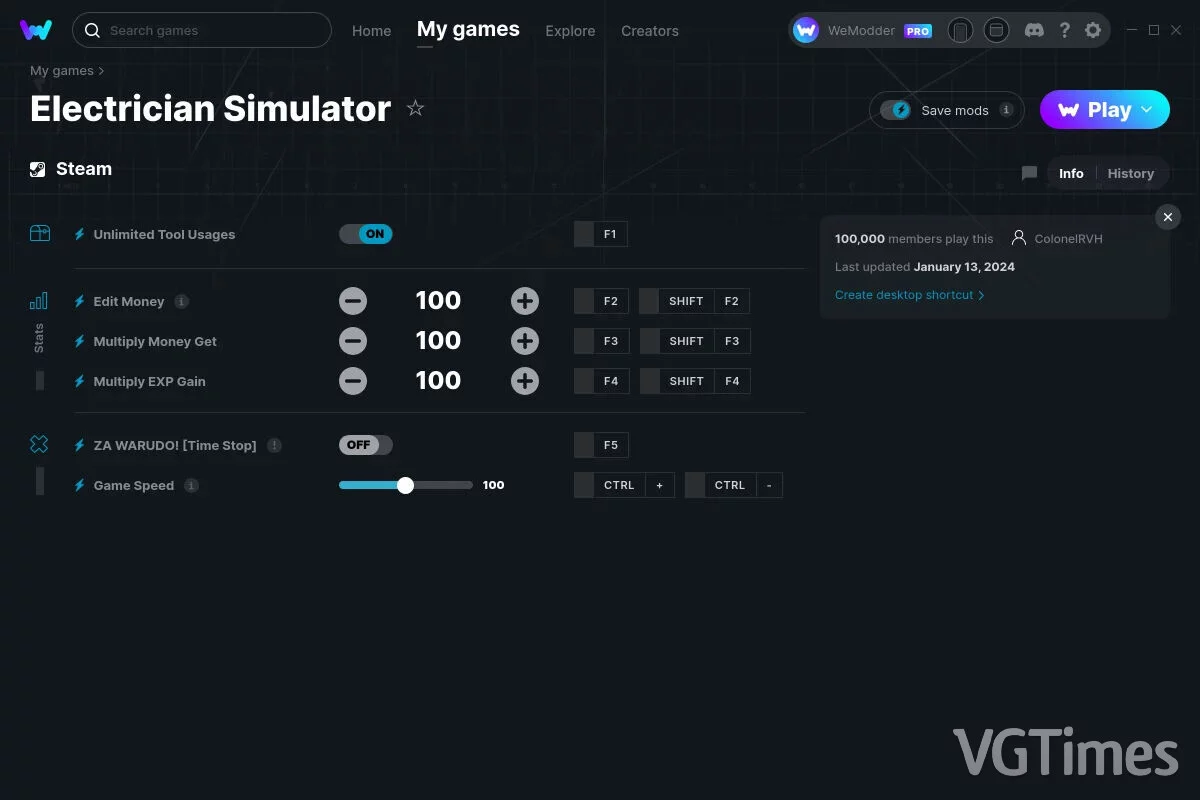Click the F3 hotkey for Multiply Money Get
Viewport: 1200px width, 800px height.
tap(601, 341)
